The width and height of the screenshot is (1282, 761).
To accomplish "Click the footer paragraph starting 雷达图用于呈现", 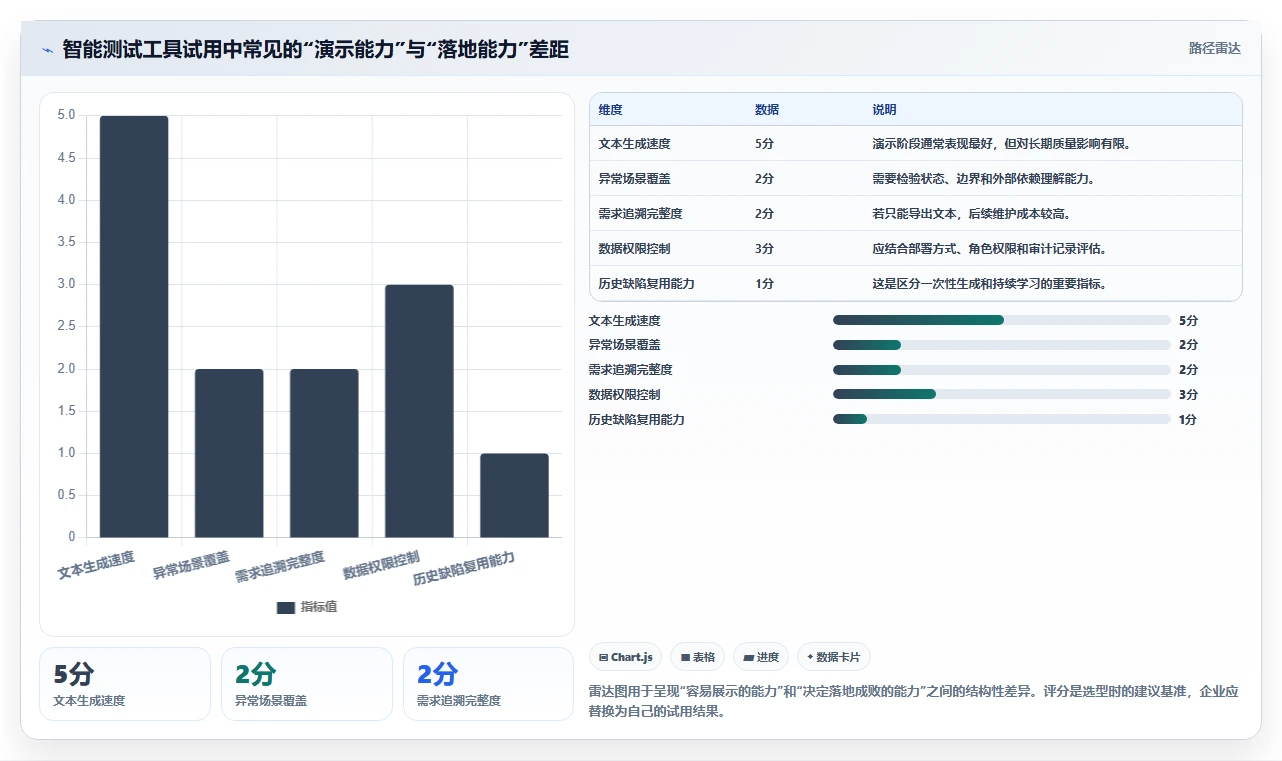I will coord(914,702).
